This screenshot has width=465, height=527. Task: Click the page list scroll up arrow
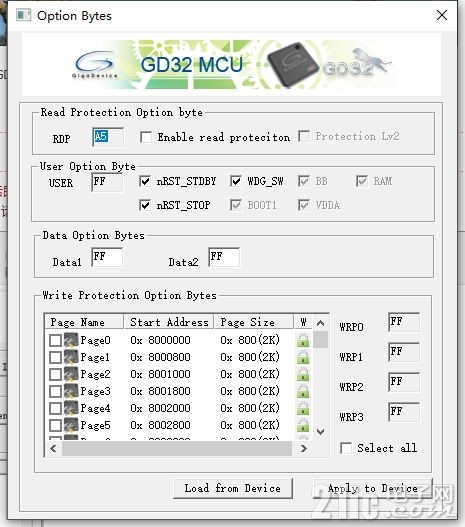(321, 323)
